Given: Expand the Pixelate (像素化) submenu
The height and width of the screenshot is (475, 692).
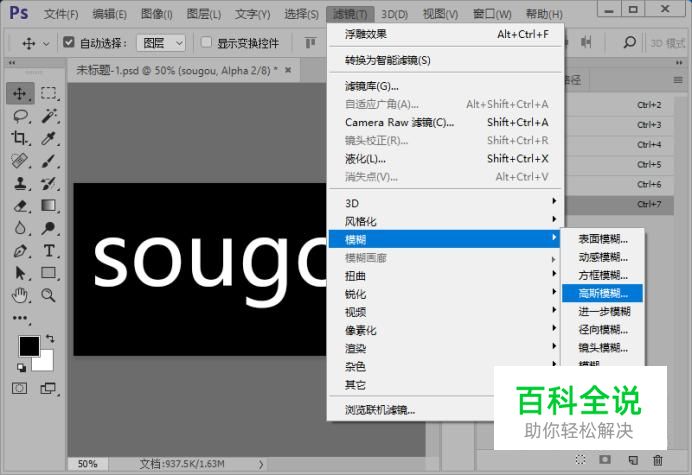Looking at the screenshot, I should click(x=445, y=330).
